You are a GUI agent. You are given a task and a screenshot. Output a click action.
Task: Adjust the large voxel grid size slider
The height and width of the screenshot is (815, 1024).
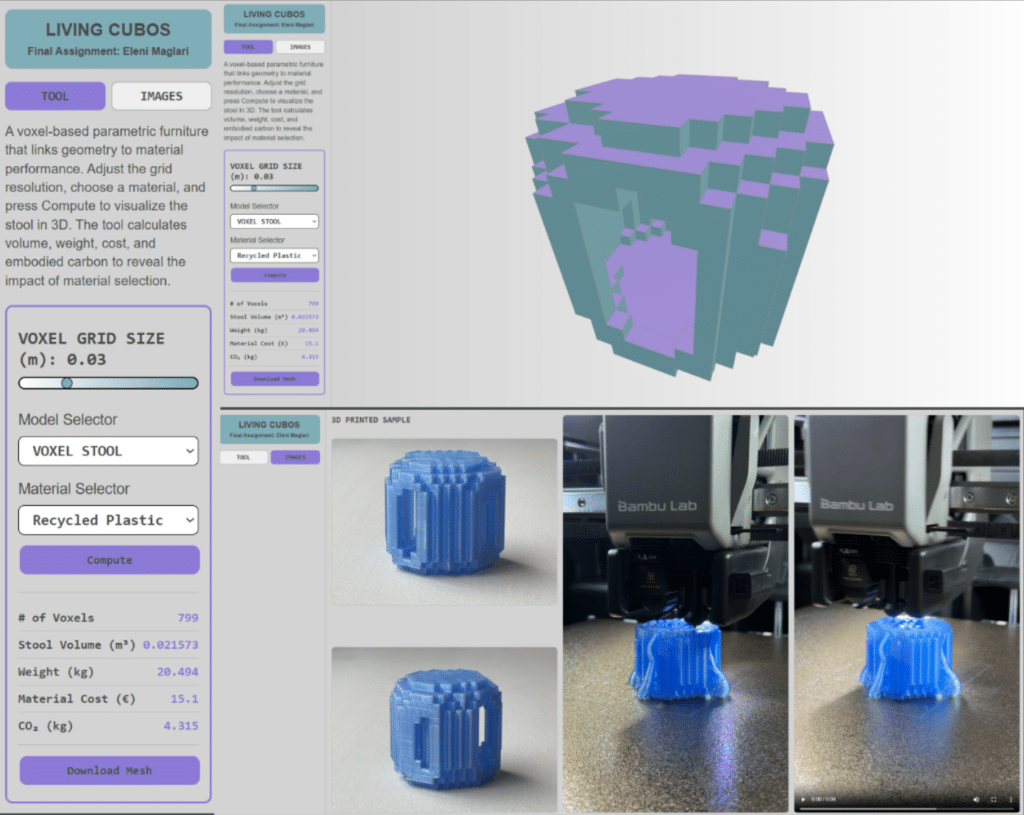click(67, 383)
